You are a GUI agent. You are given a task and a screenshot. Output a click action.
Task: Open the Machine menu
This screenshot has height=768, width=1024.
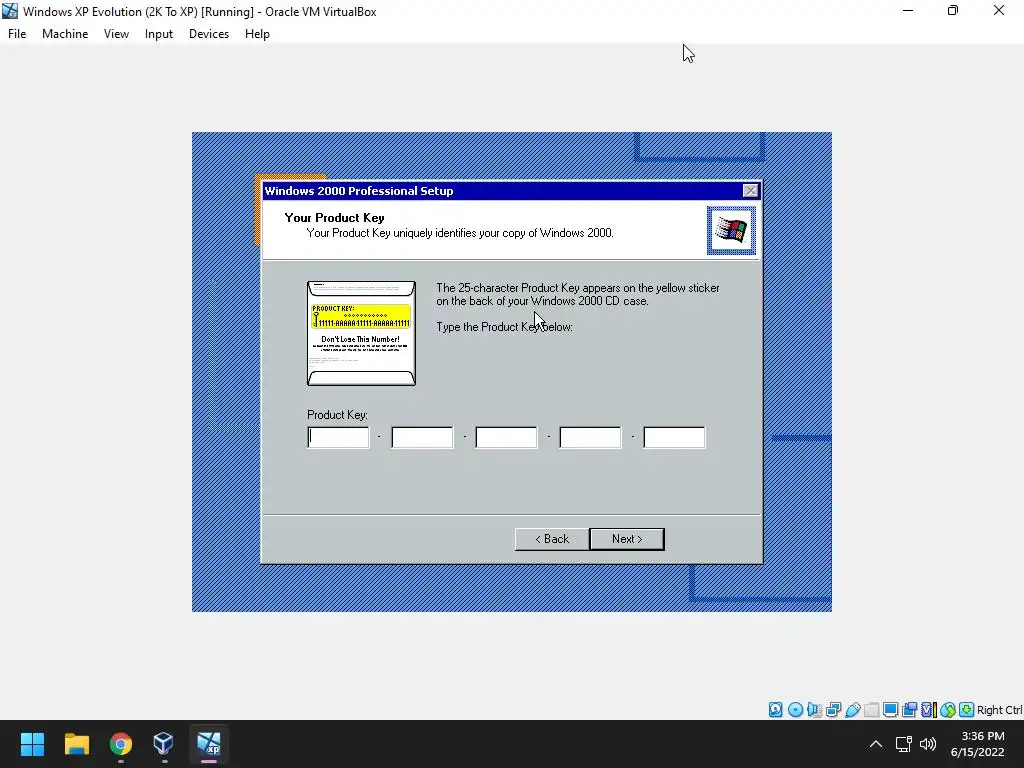click(x=65, y=34)
